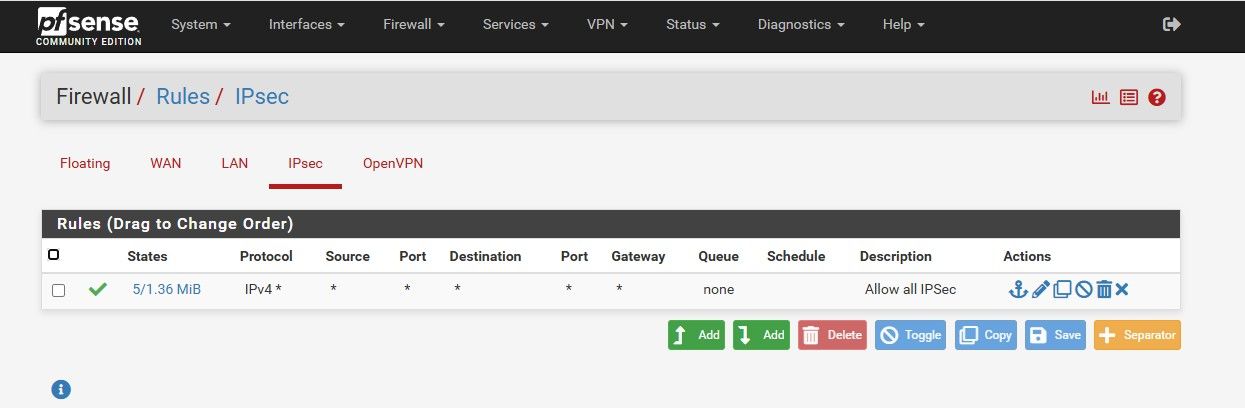Tick the checkbox for the IPv4 rule row
1245x408 pixels.
pos(58,290)
